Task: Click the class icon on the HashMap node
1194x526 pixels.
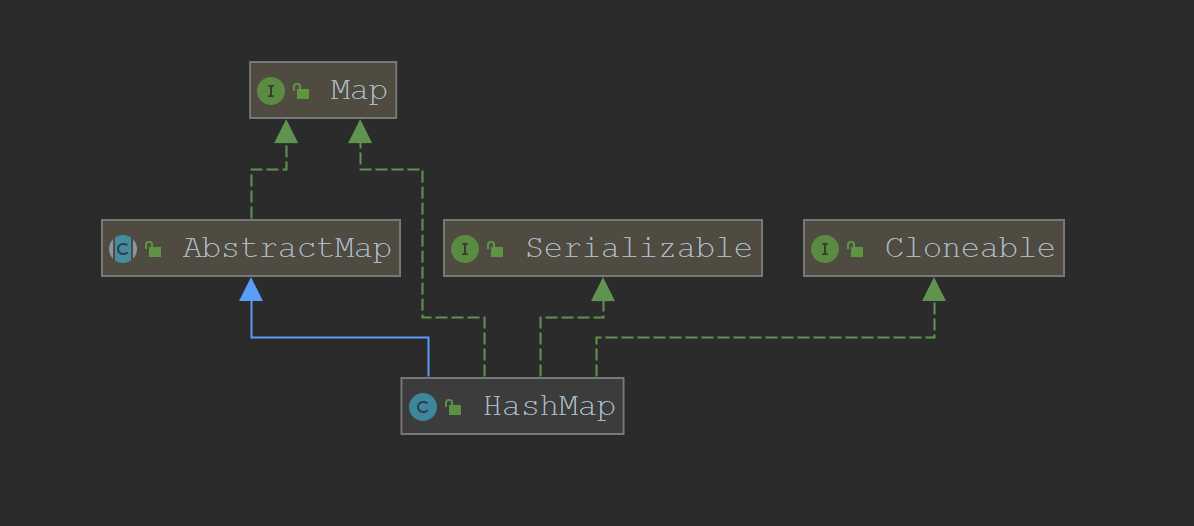Action: tap(423, 407)
